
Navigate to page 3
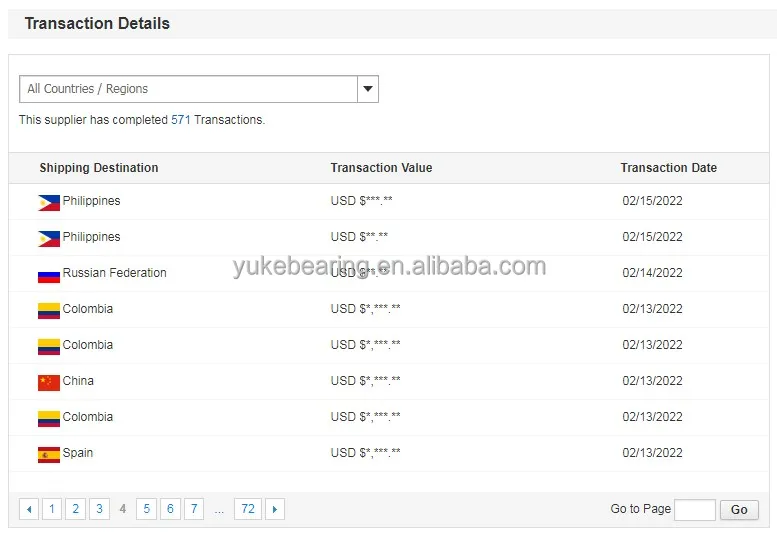coord(99,510)
